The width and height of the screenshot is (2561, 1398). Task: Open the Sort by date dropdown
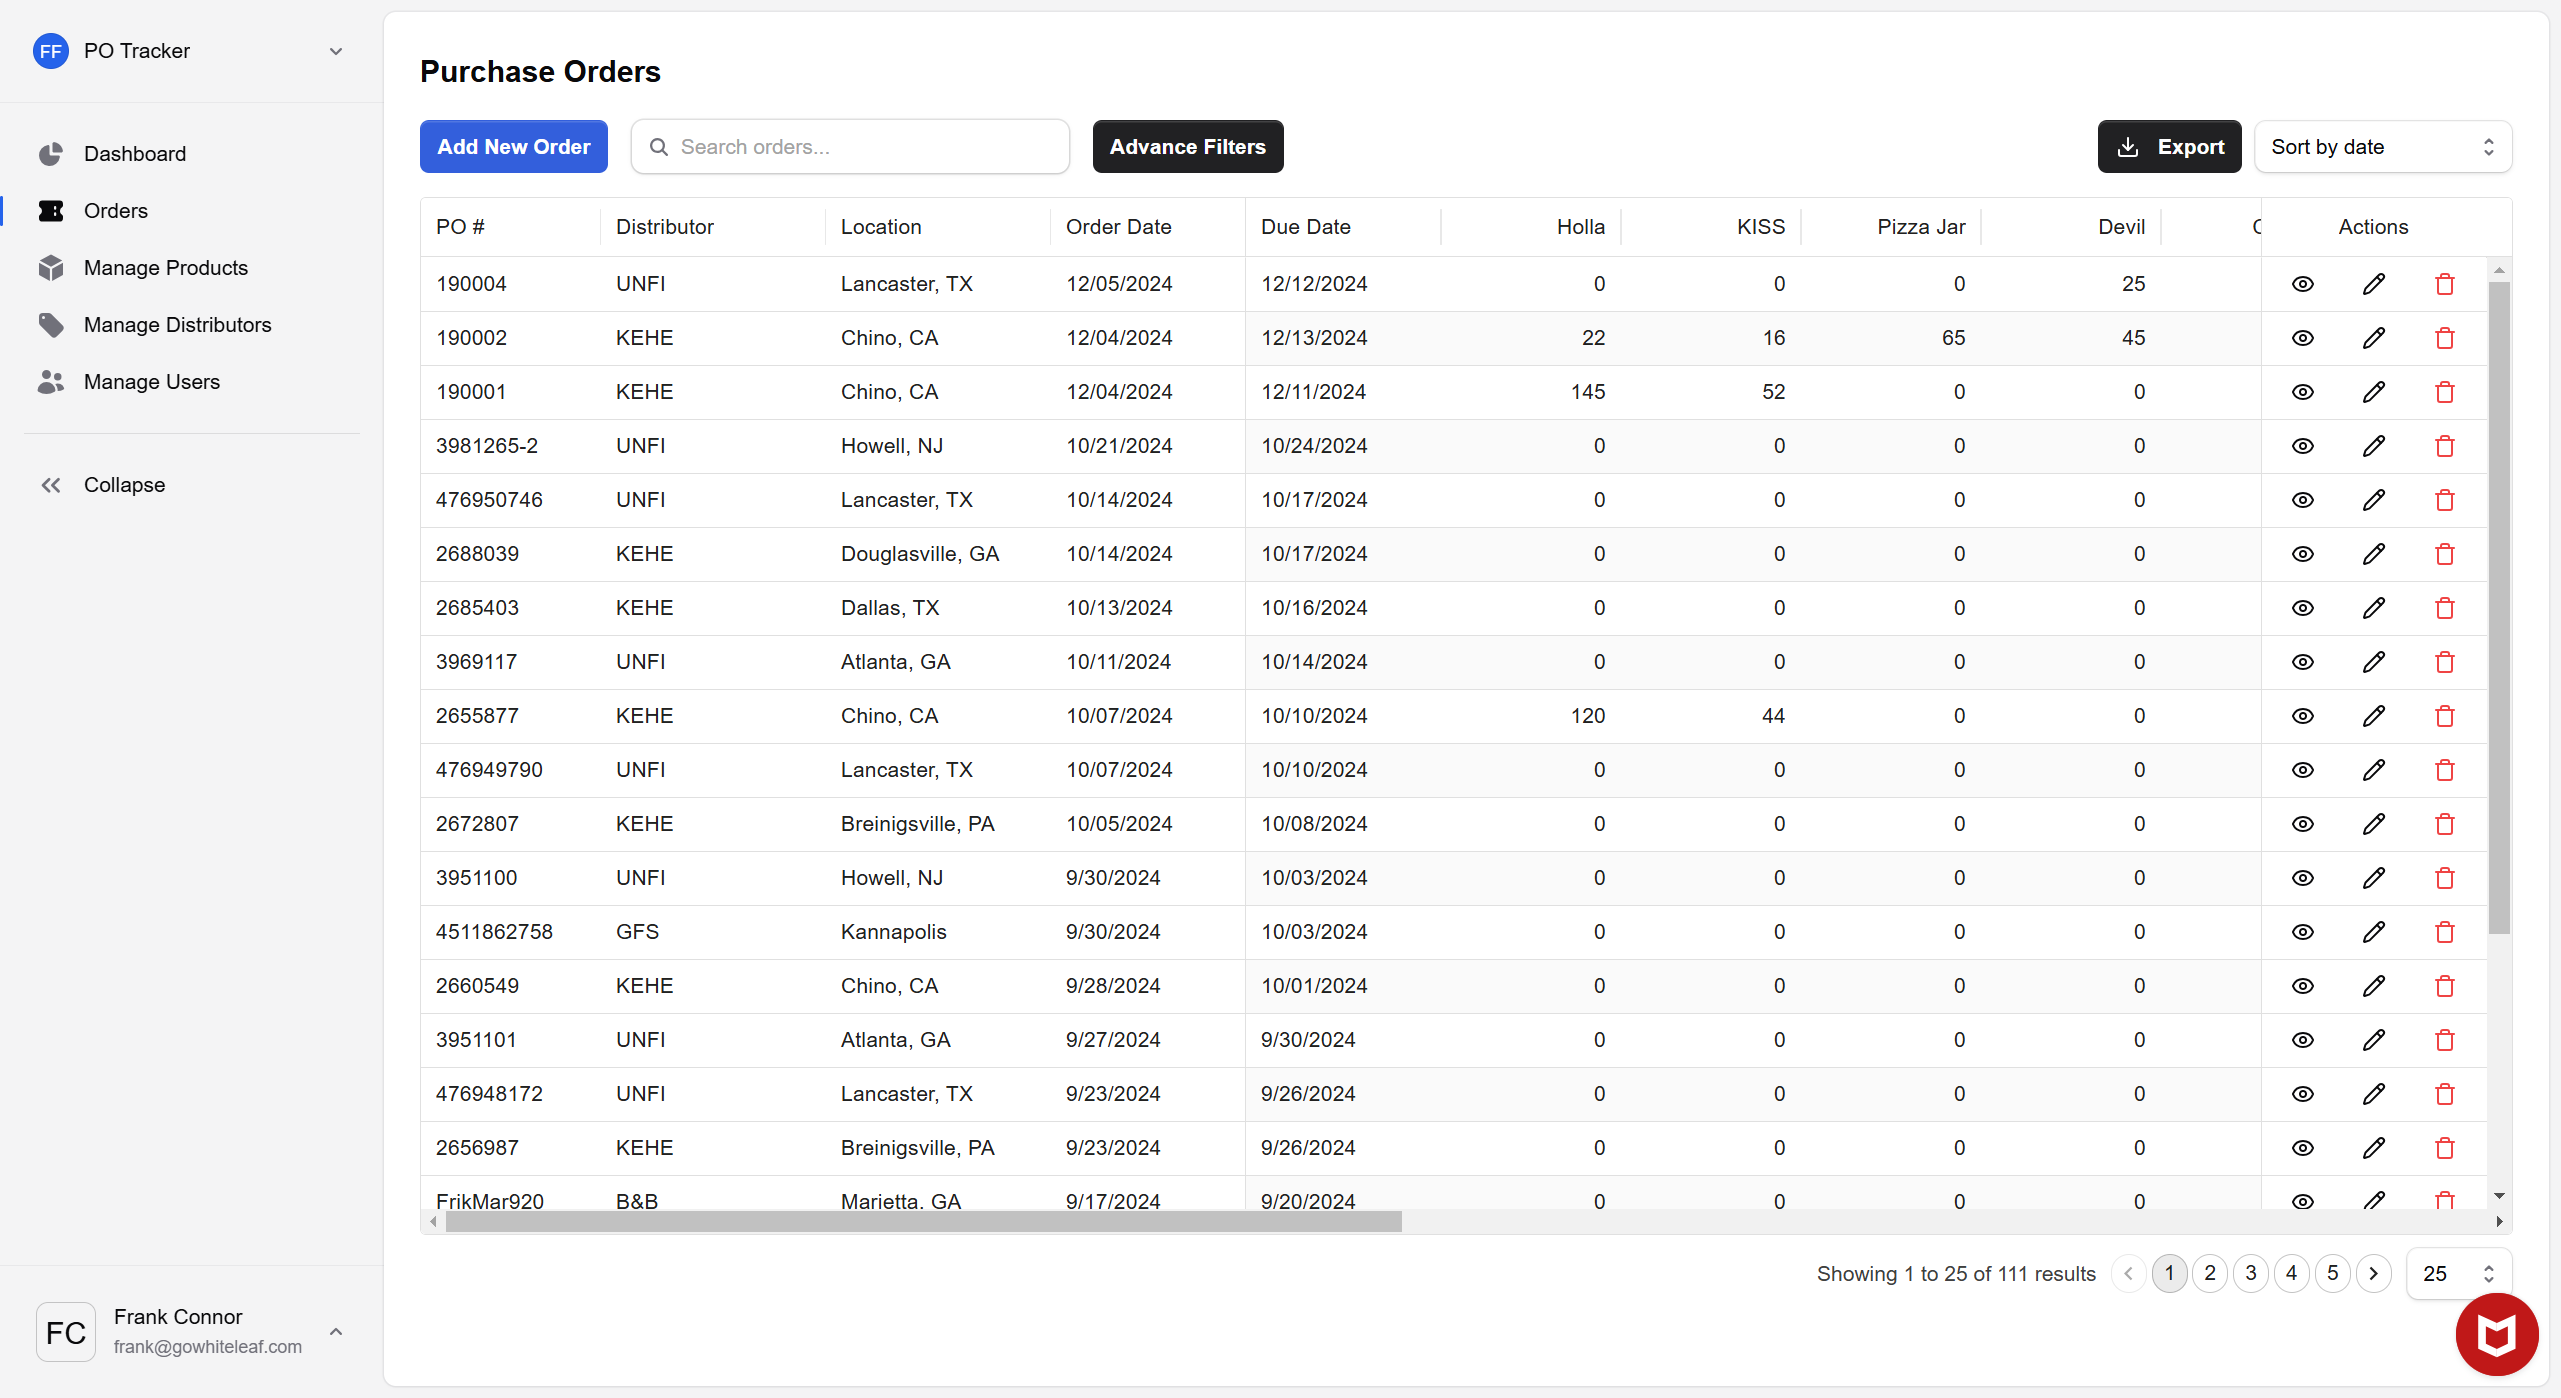[x=2383, y=147]
